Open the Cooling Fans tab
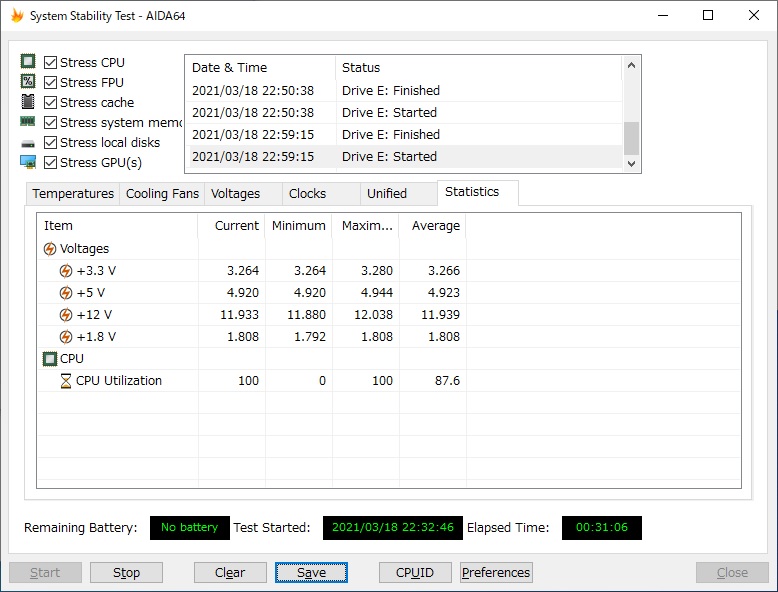 pos(162,194)
